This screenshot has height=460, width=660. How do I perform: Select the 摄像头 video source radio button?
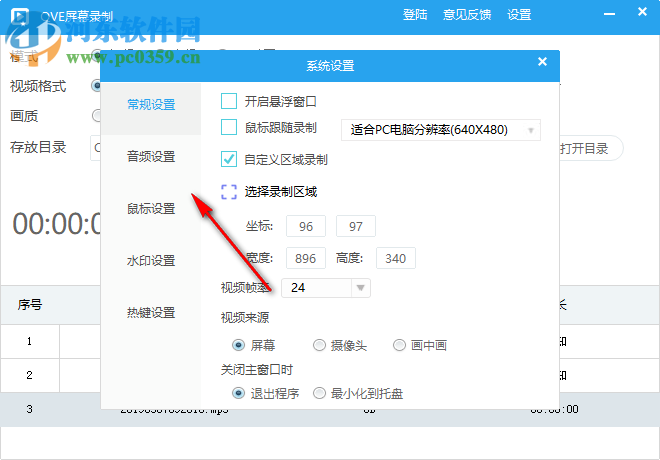319,346
